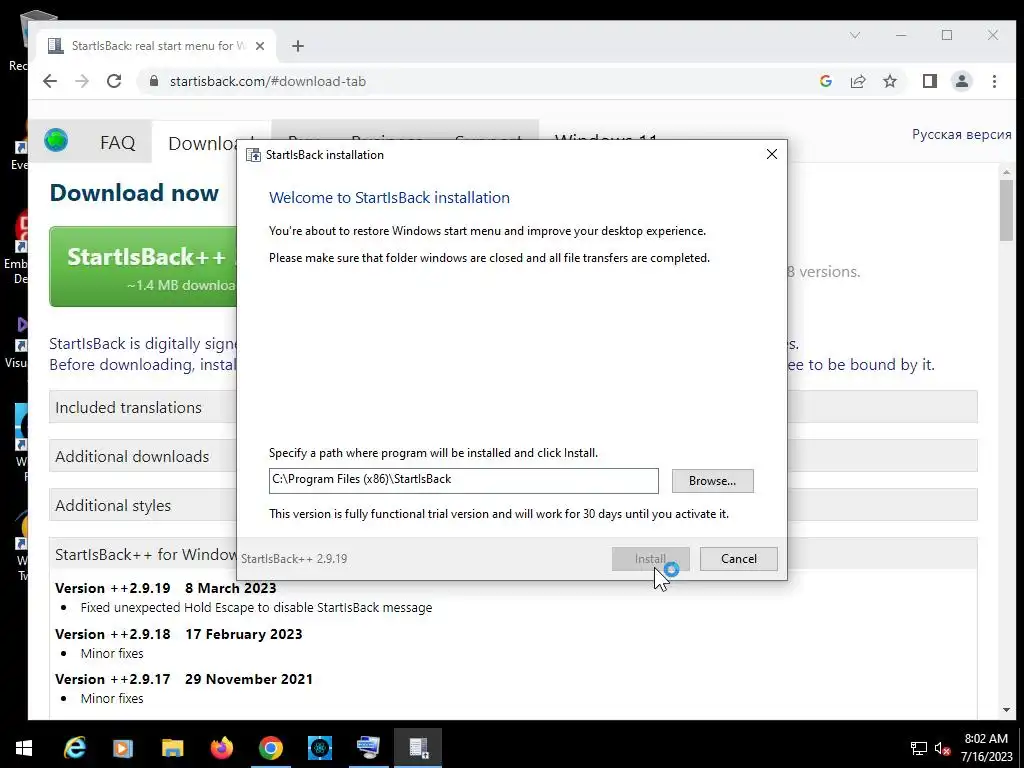Open the computer monitor app in the taskbar
The image size is (1024, 768).
tap(369, 748)
